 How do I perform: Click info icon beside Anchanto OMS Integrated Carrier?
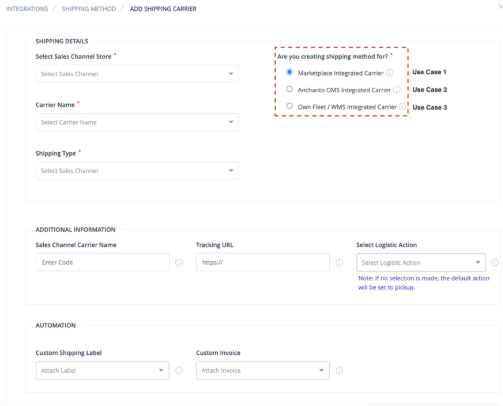396,90
